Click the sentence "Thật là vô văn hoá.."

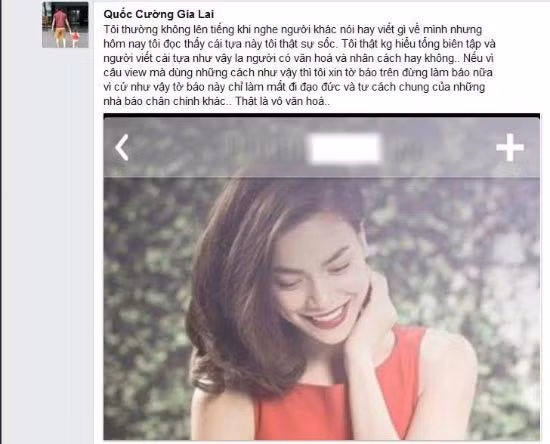click(283, 101)
